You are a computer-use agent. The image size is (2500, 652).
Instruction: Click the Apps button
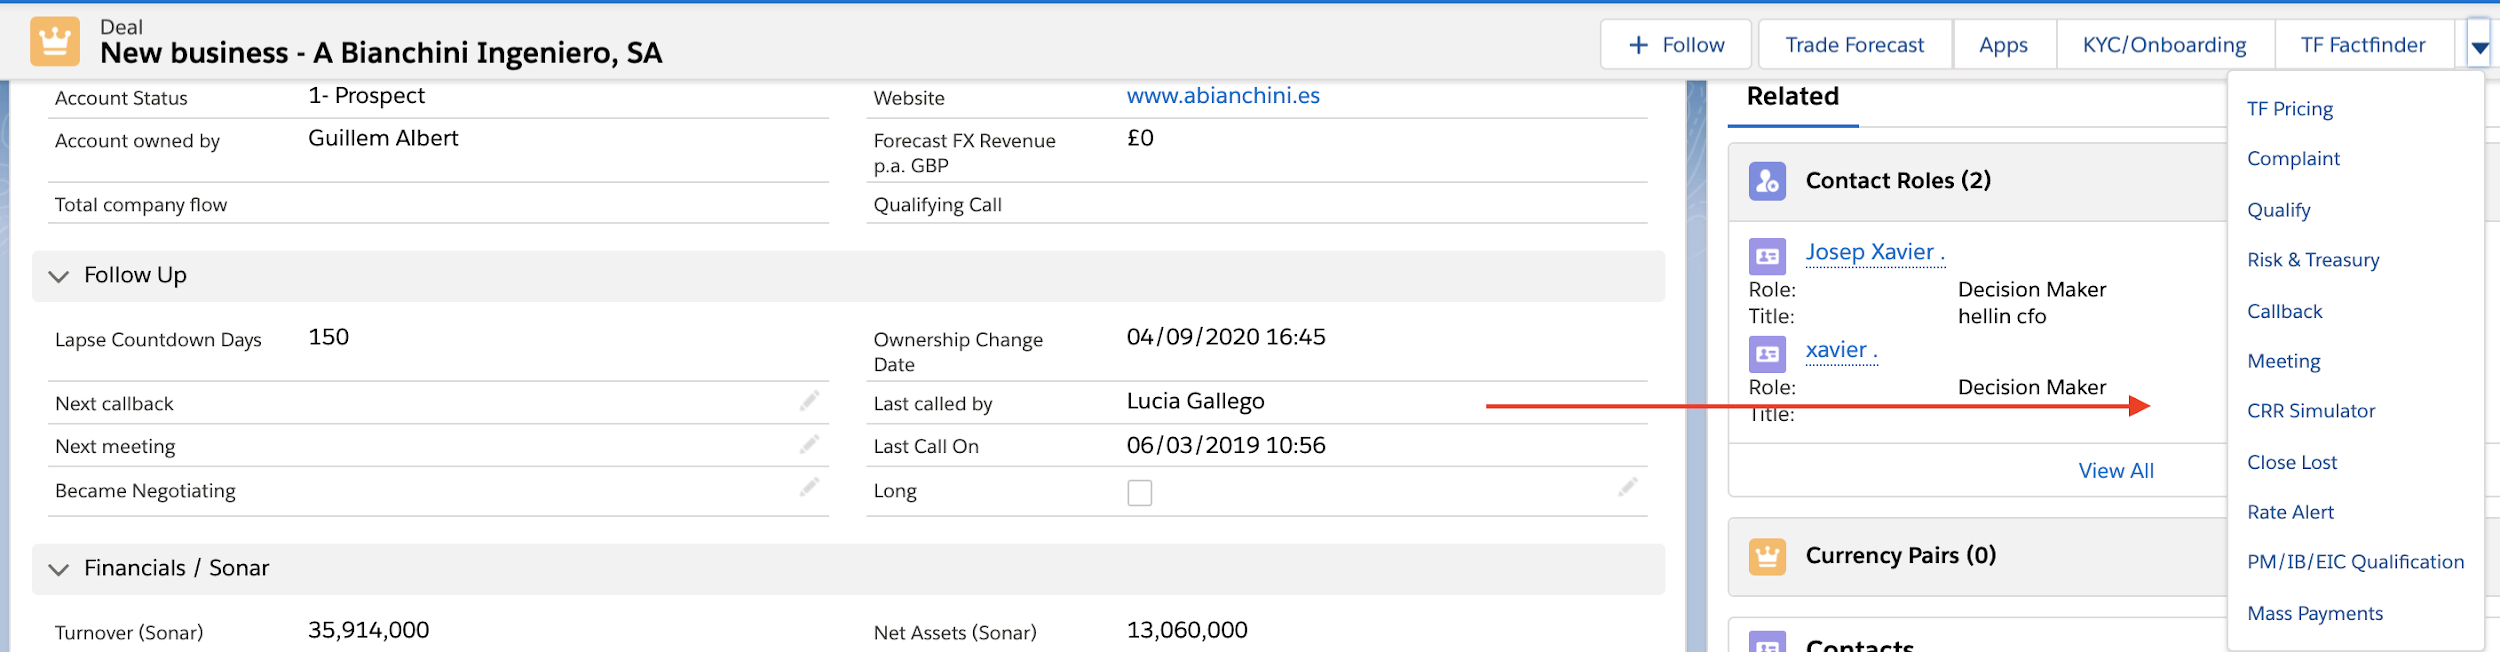(x=2003, y=45)
